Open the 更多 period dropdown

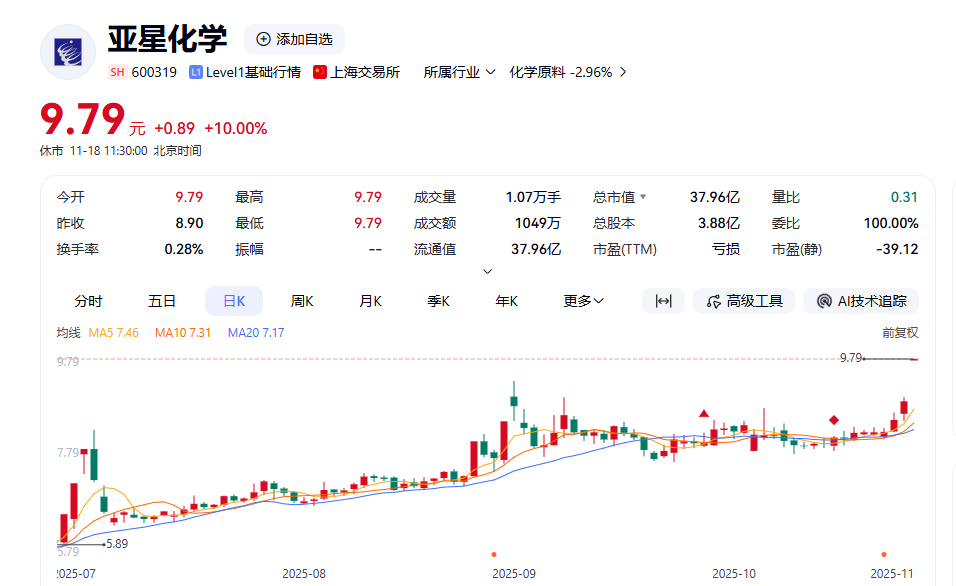click(583, 301)
